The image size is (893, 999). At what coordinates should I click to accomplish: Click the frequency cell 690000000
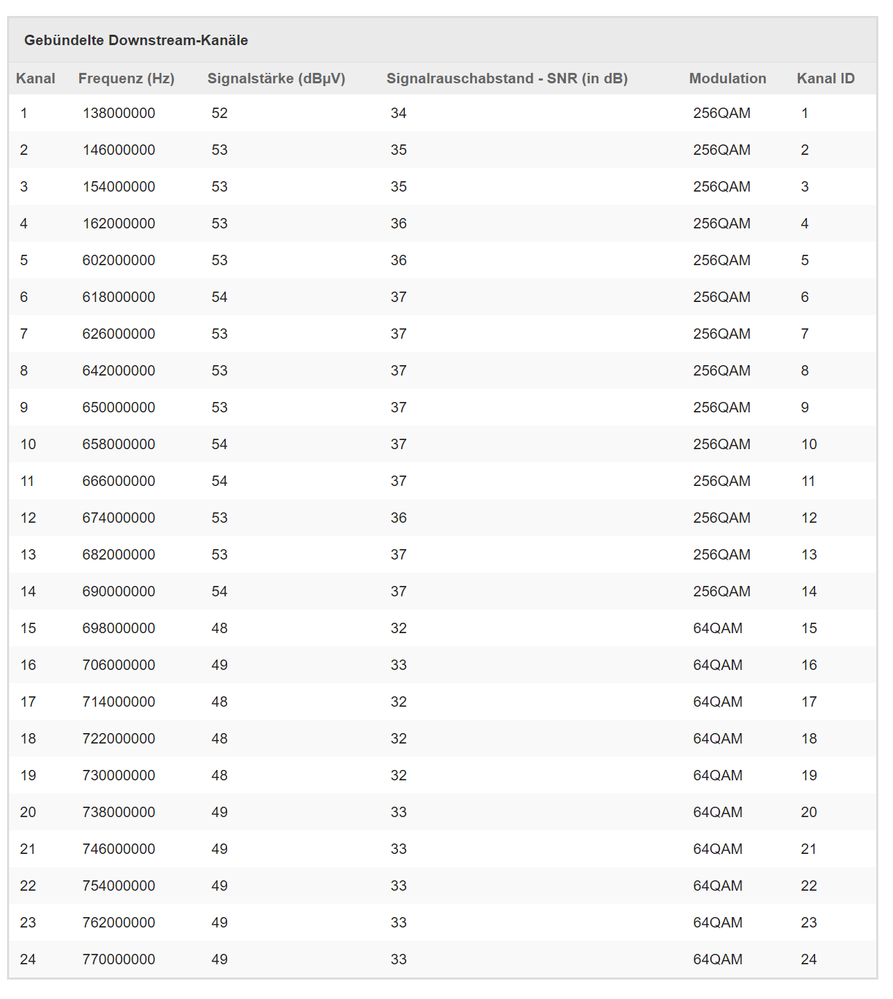click(119, 592)
